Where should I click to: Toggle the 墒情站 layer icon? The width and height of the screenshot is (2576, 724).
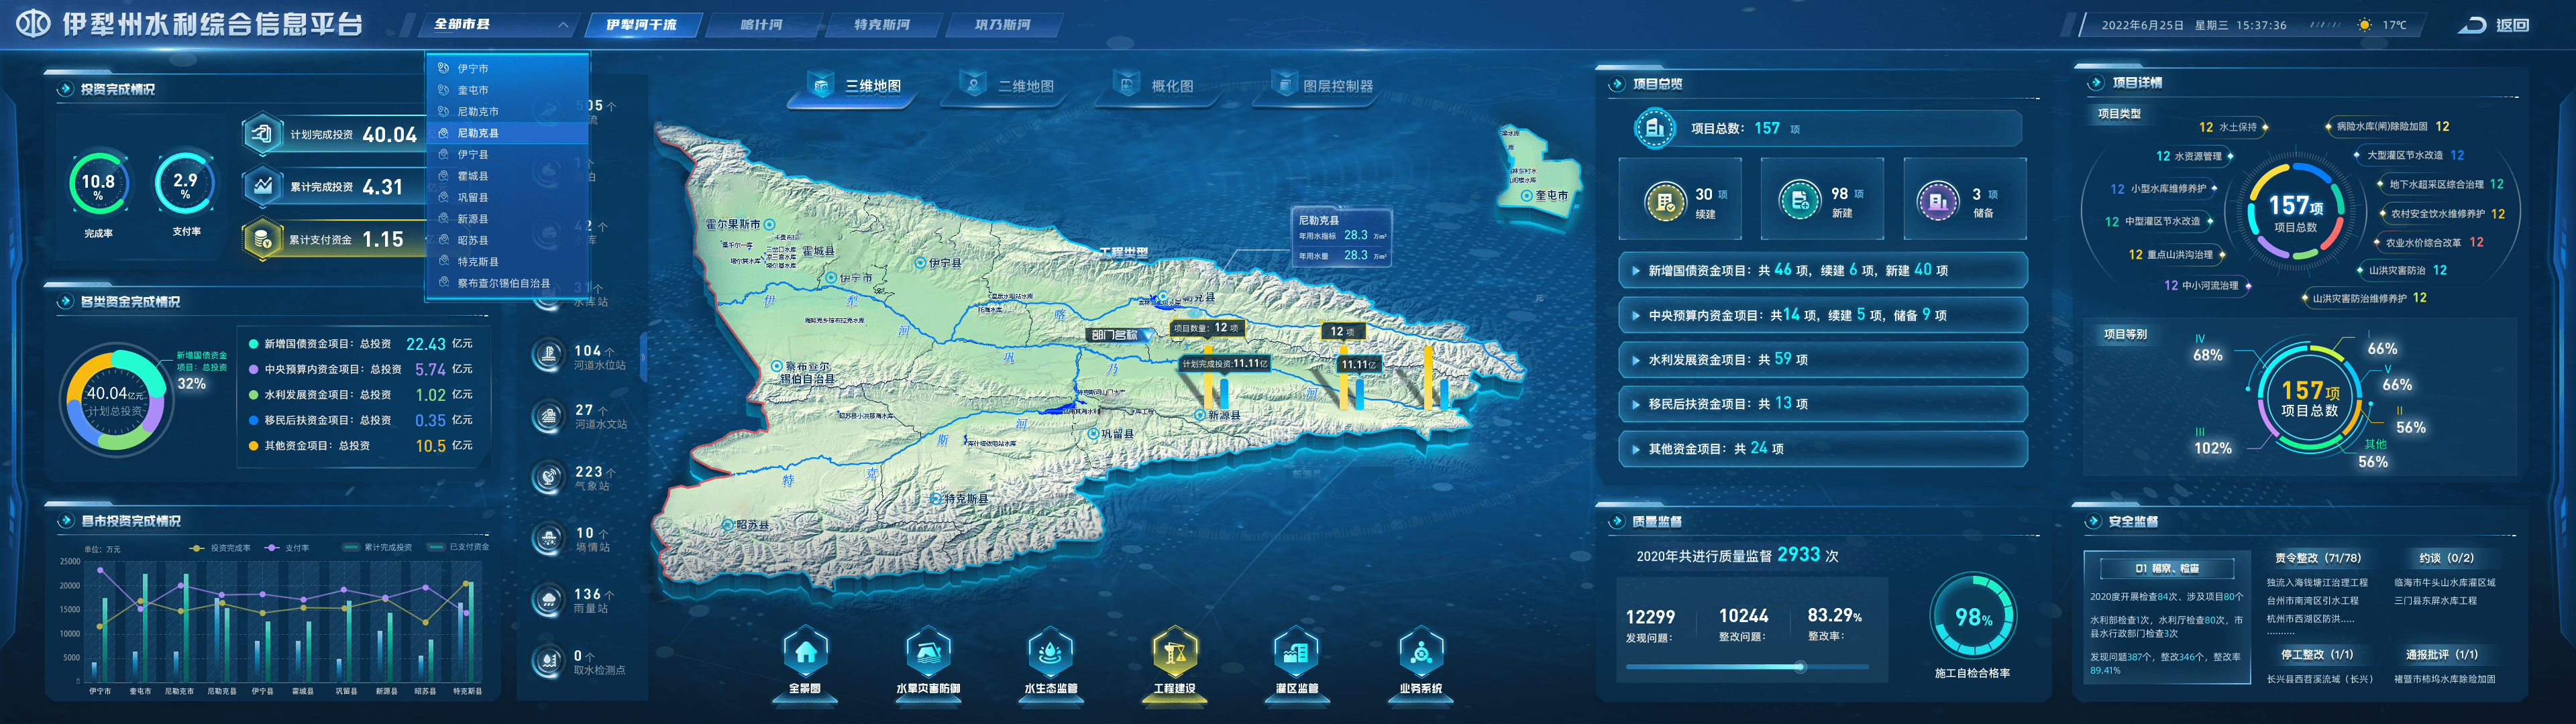548,539
